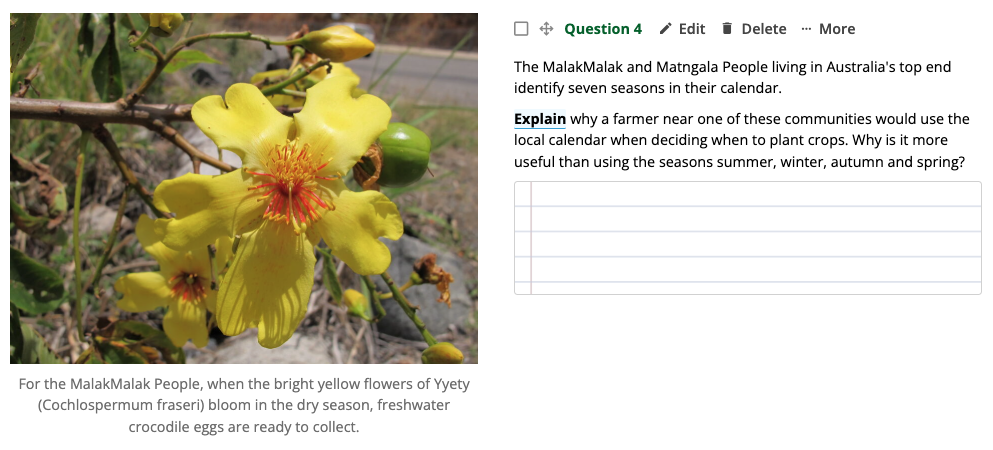Click the pencil Edit icon
The height and width of the screenshot is (450, 993).
point(666,29)
